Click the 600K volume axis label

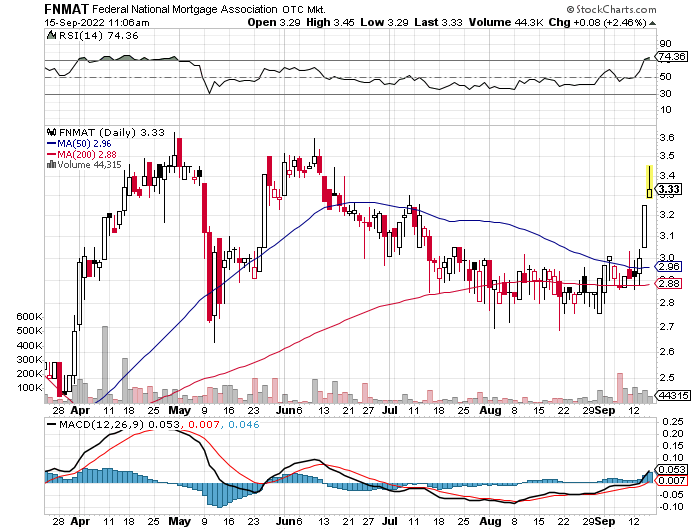(29, 317)
